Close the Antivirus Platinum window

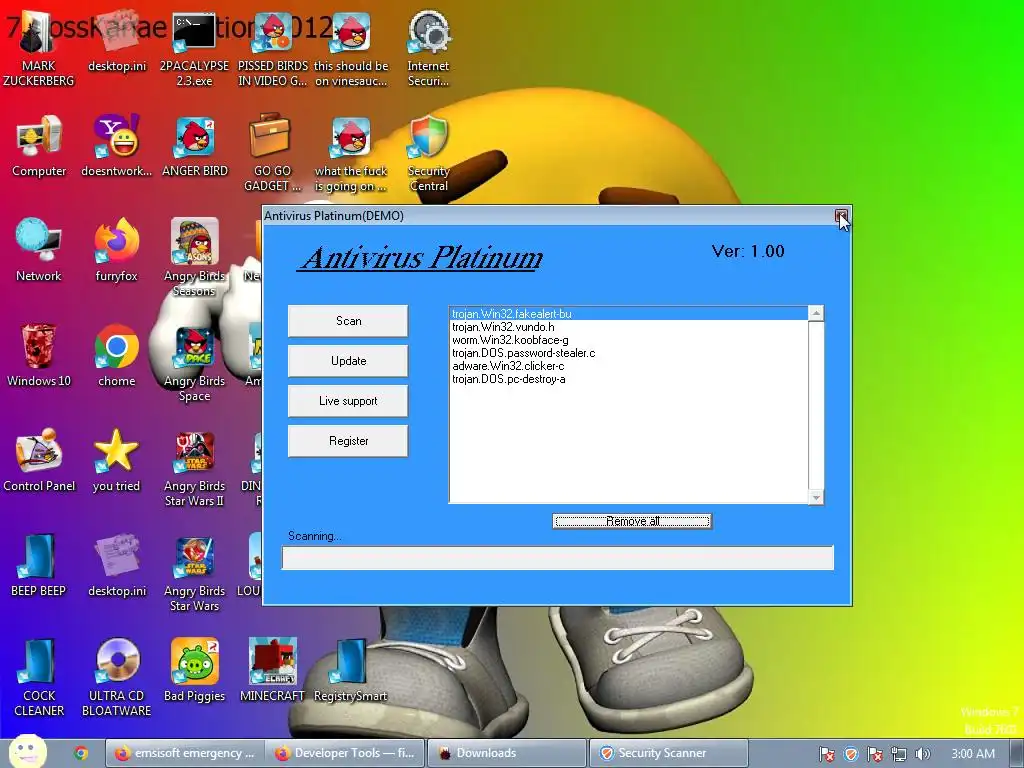coord(841,216)
